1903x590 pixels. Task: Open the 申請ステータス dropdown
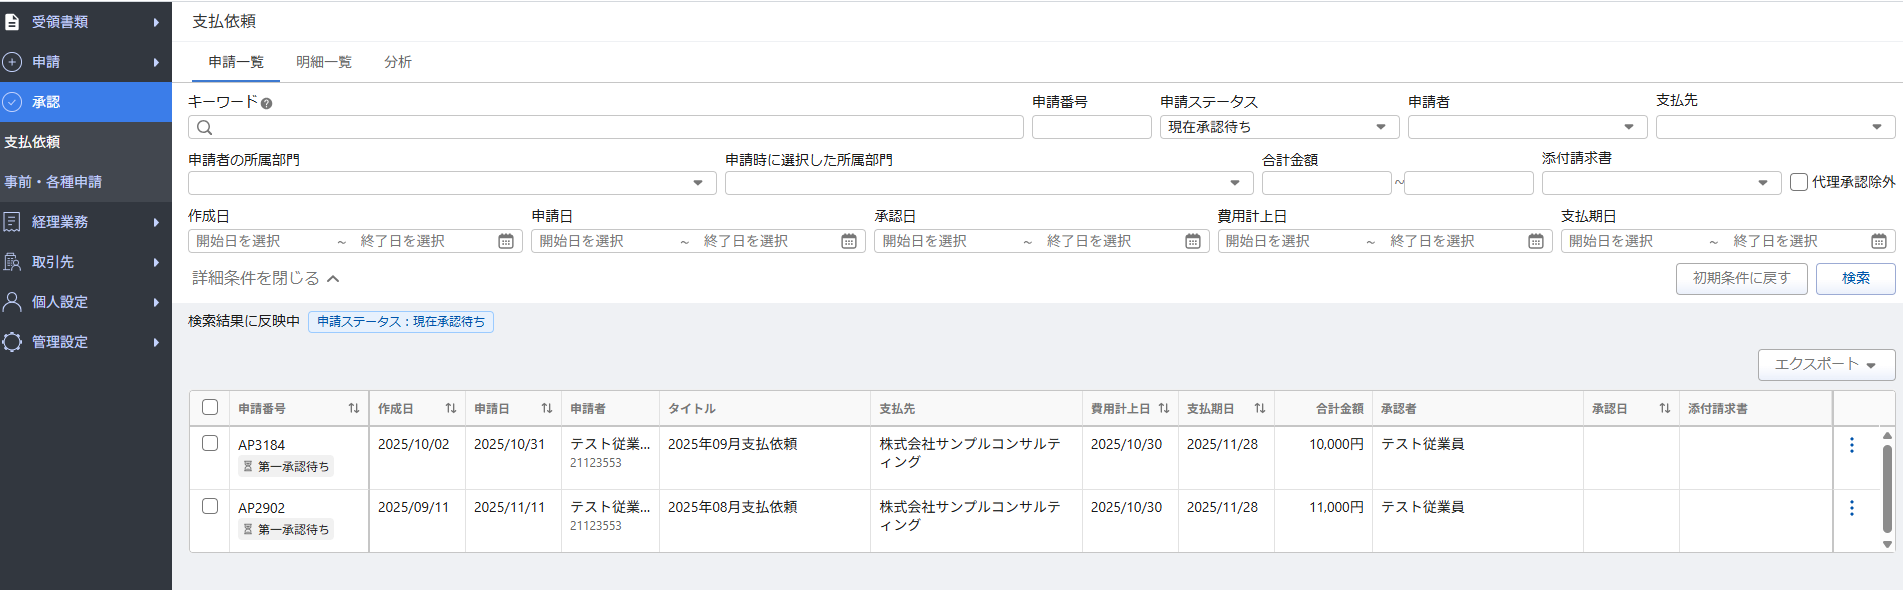pos(1278,127)
